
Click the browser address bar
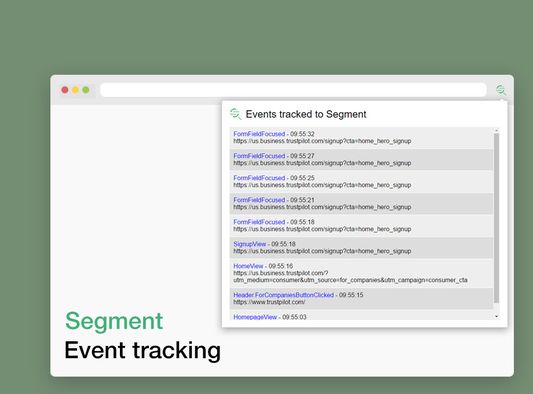click(293, 90)
